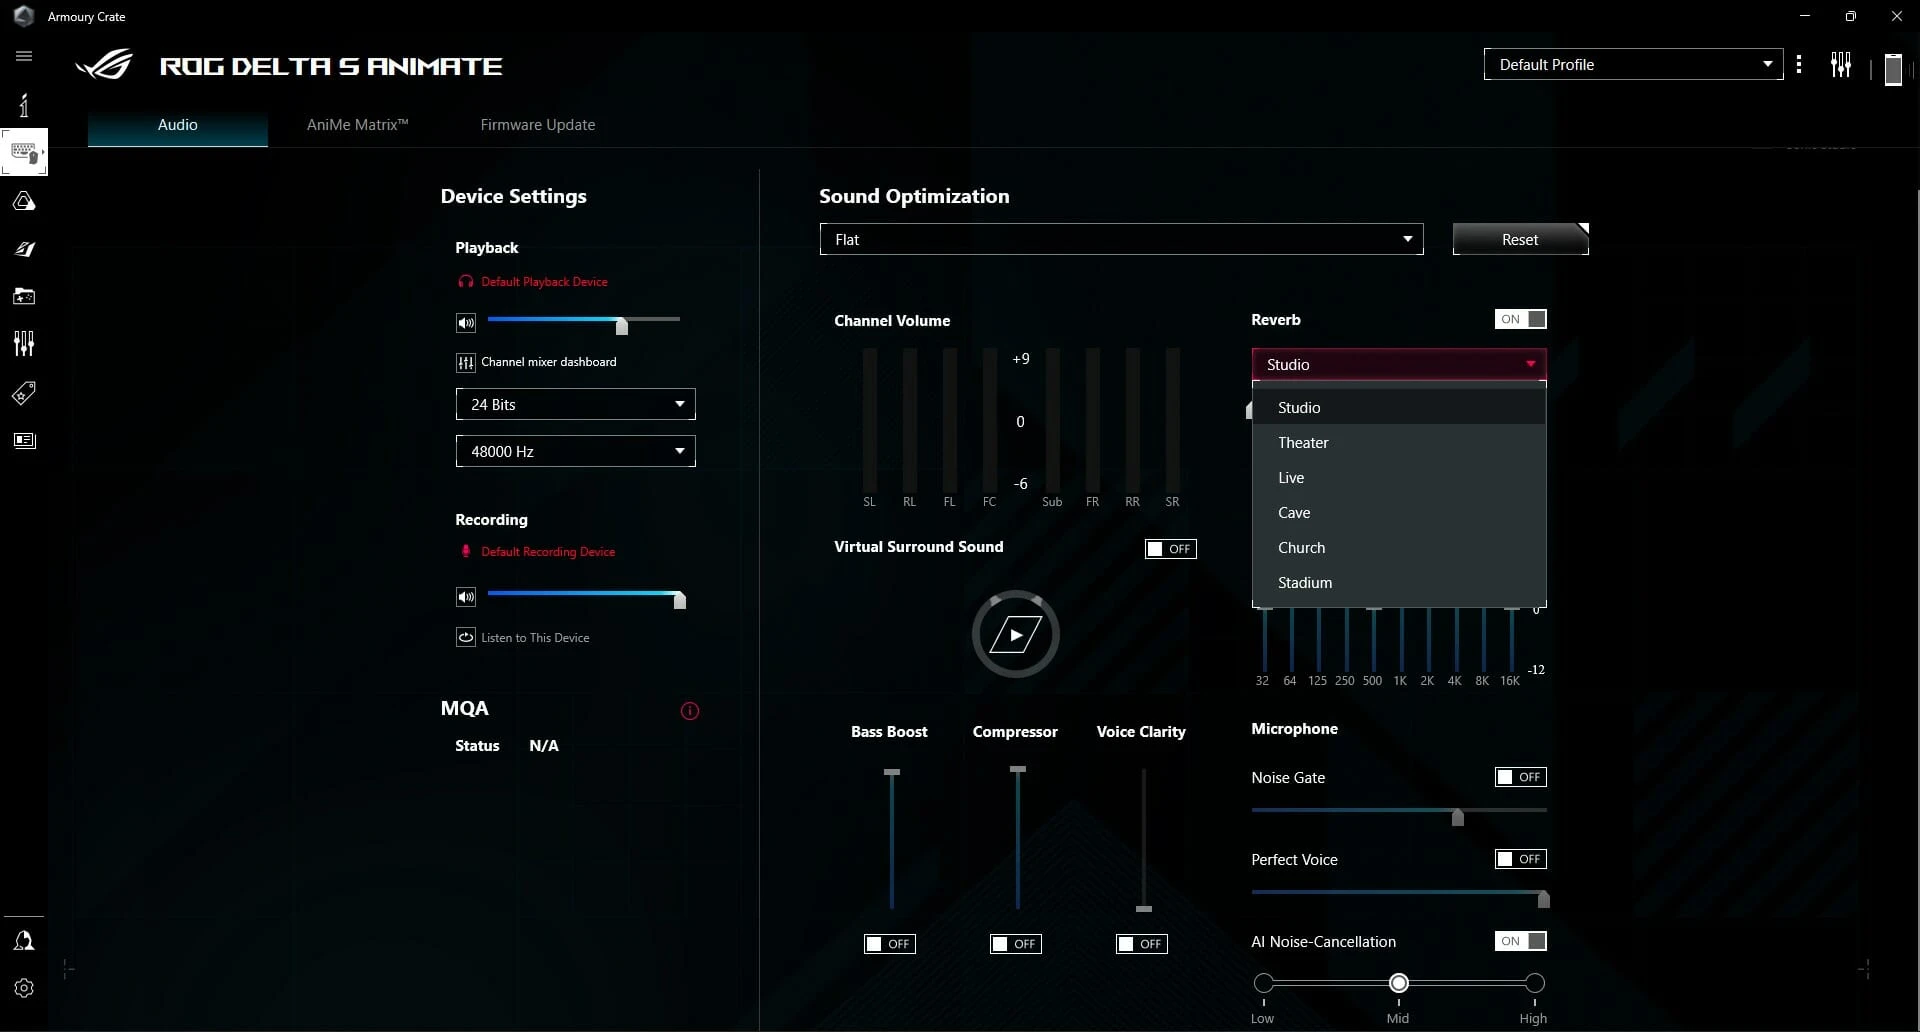This screenshot has width=1920, height=1032.
Task: Switch to the Firmware Update tab
Action: (538, 125)
